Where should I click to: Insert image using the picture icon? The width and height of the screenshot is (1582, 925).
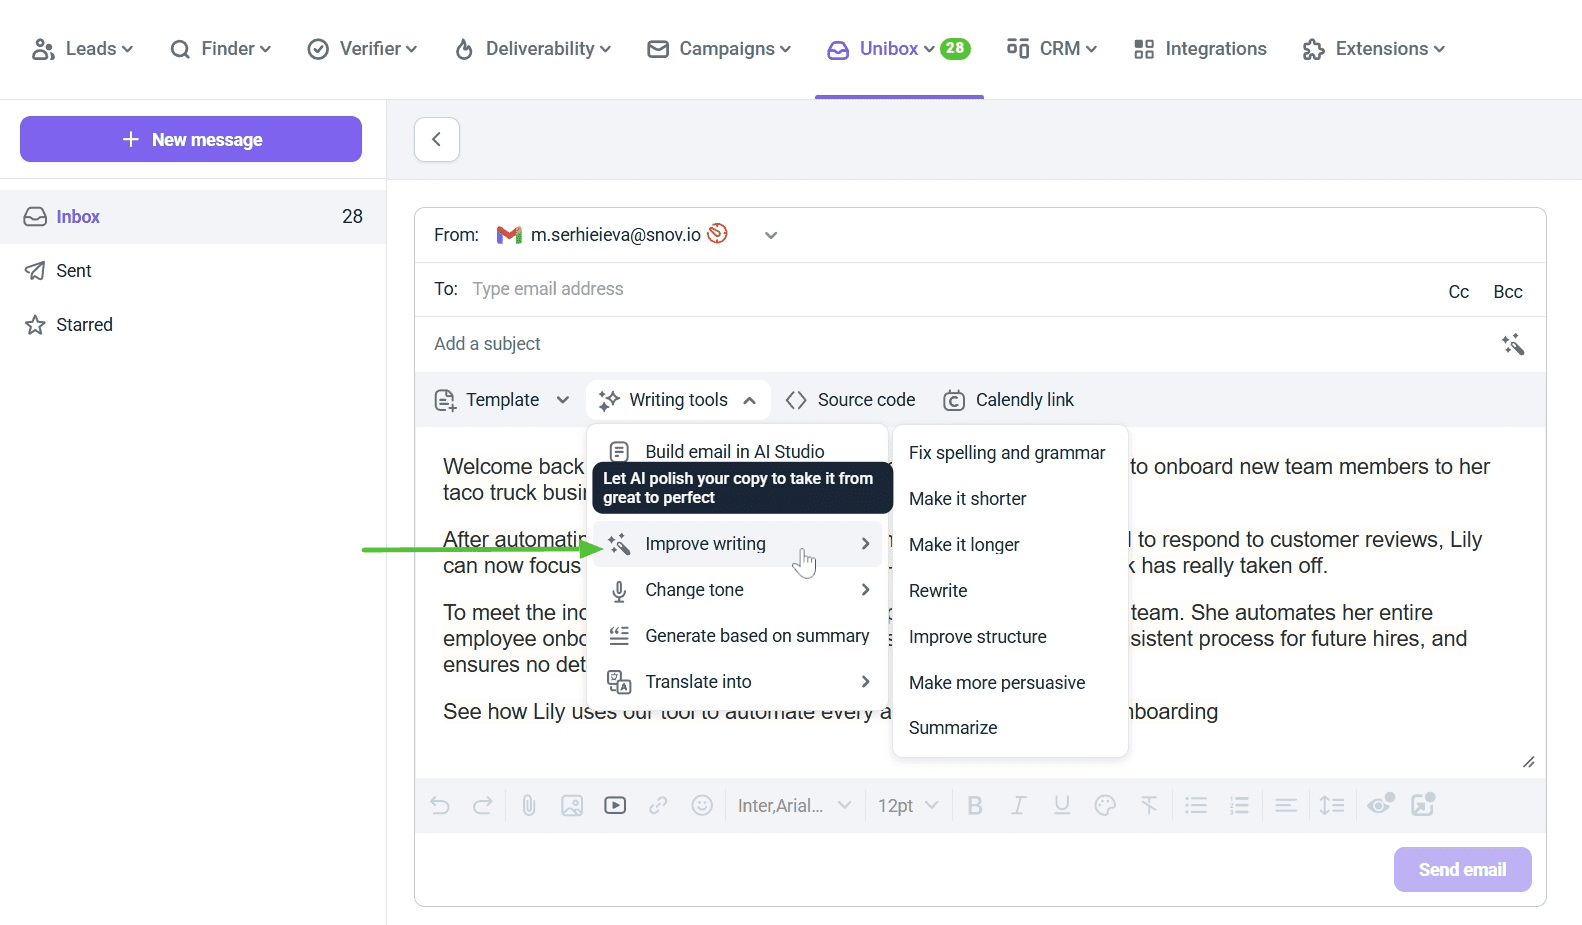pyautogui.click(x=572, y=805)
